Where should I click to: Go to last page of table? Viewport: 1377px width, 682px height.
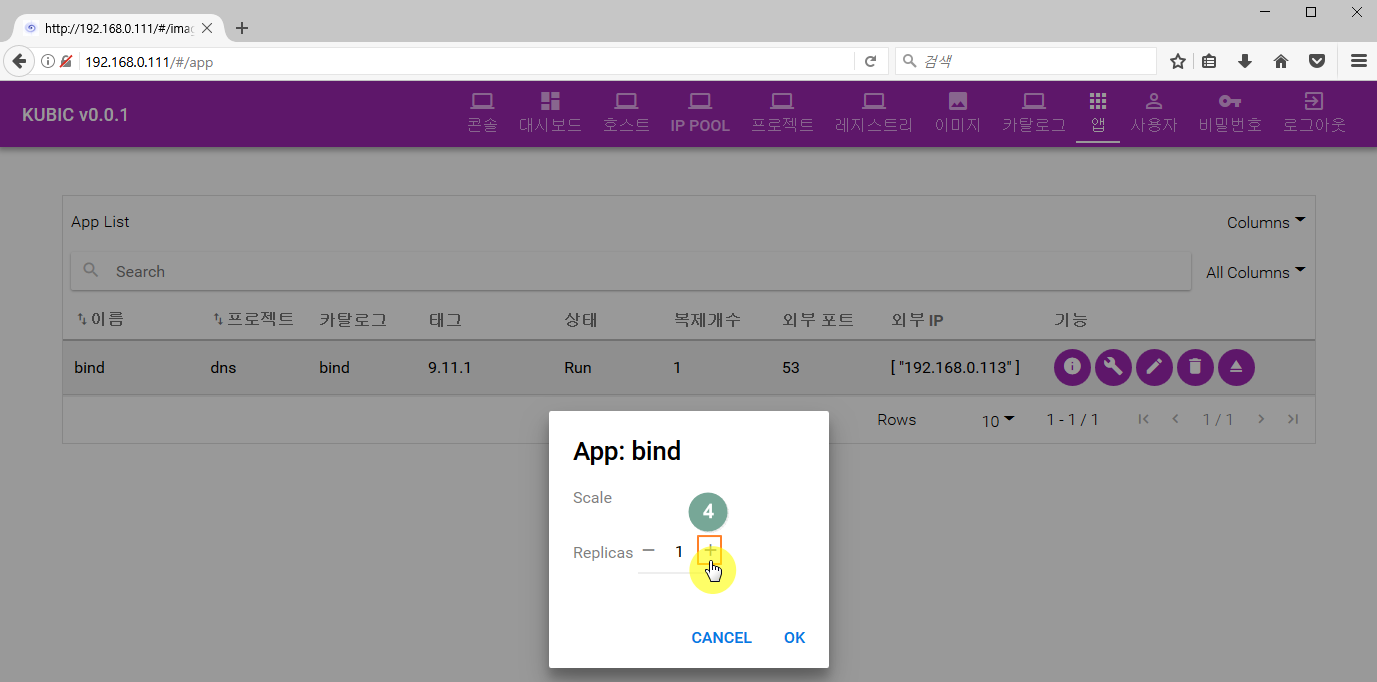[x=1293, y=419]
